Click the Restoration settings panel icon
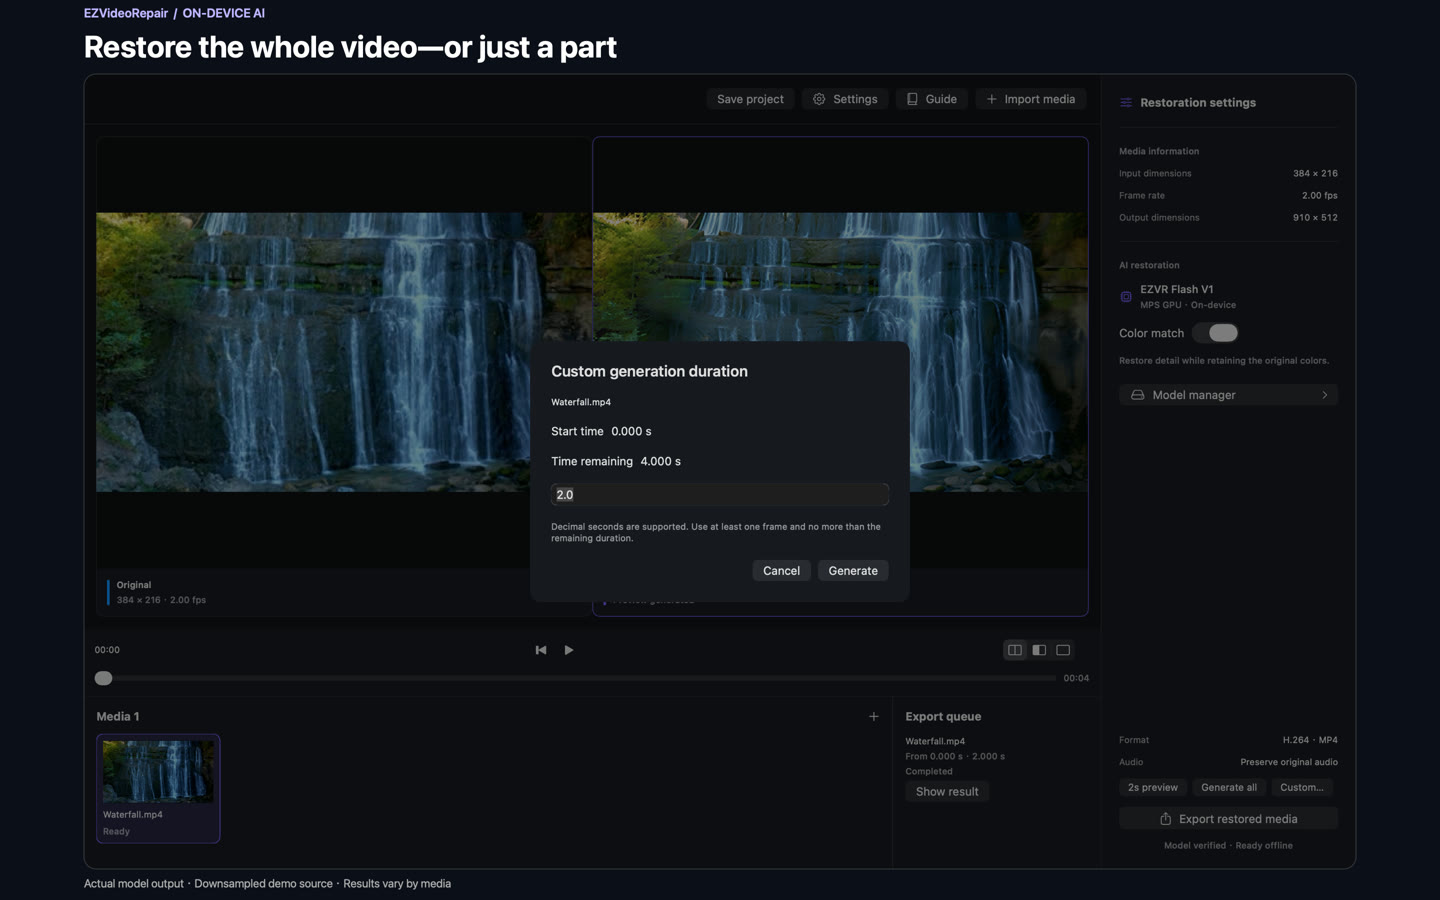 pyautogui.click(x=1126, y=103)
